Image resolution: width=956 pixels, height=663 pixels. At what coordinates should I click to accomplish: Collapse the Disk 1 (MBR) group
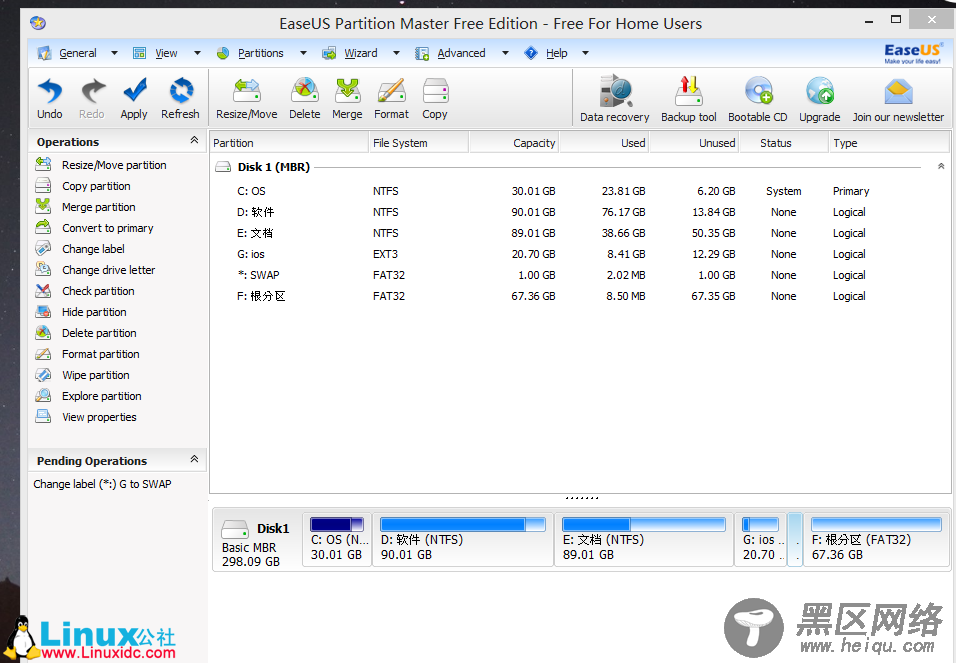click(941, 166)
